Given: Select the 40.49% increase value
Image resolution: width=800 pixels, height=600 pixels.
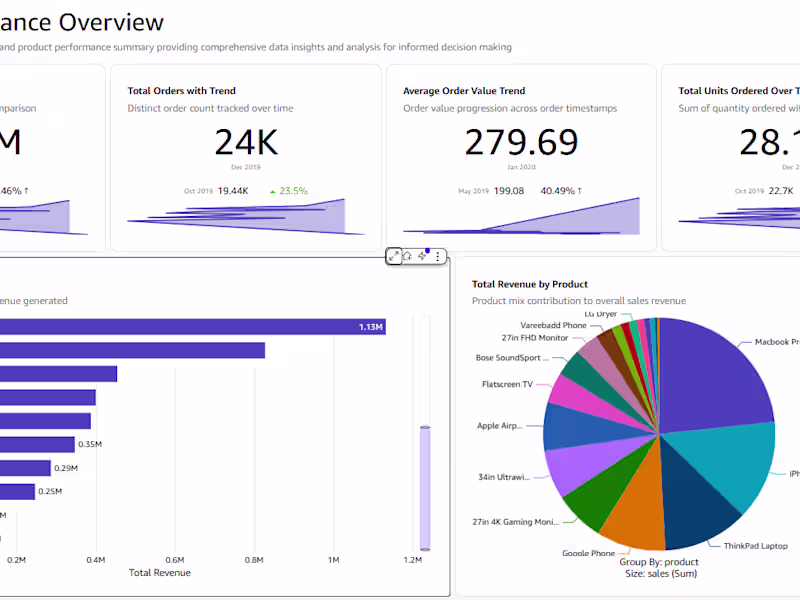Looking at the screenshot, I should coord(561,191).
